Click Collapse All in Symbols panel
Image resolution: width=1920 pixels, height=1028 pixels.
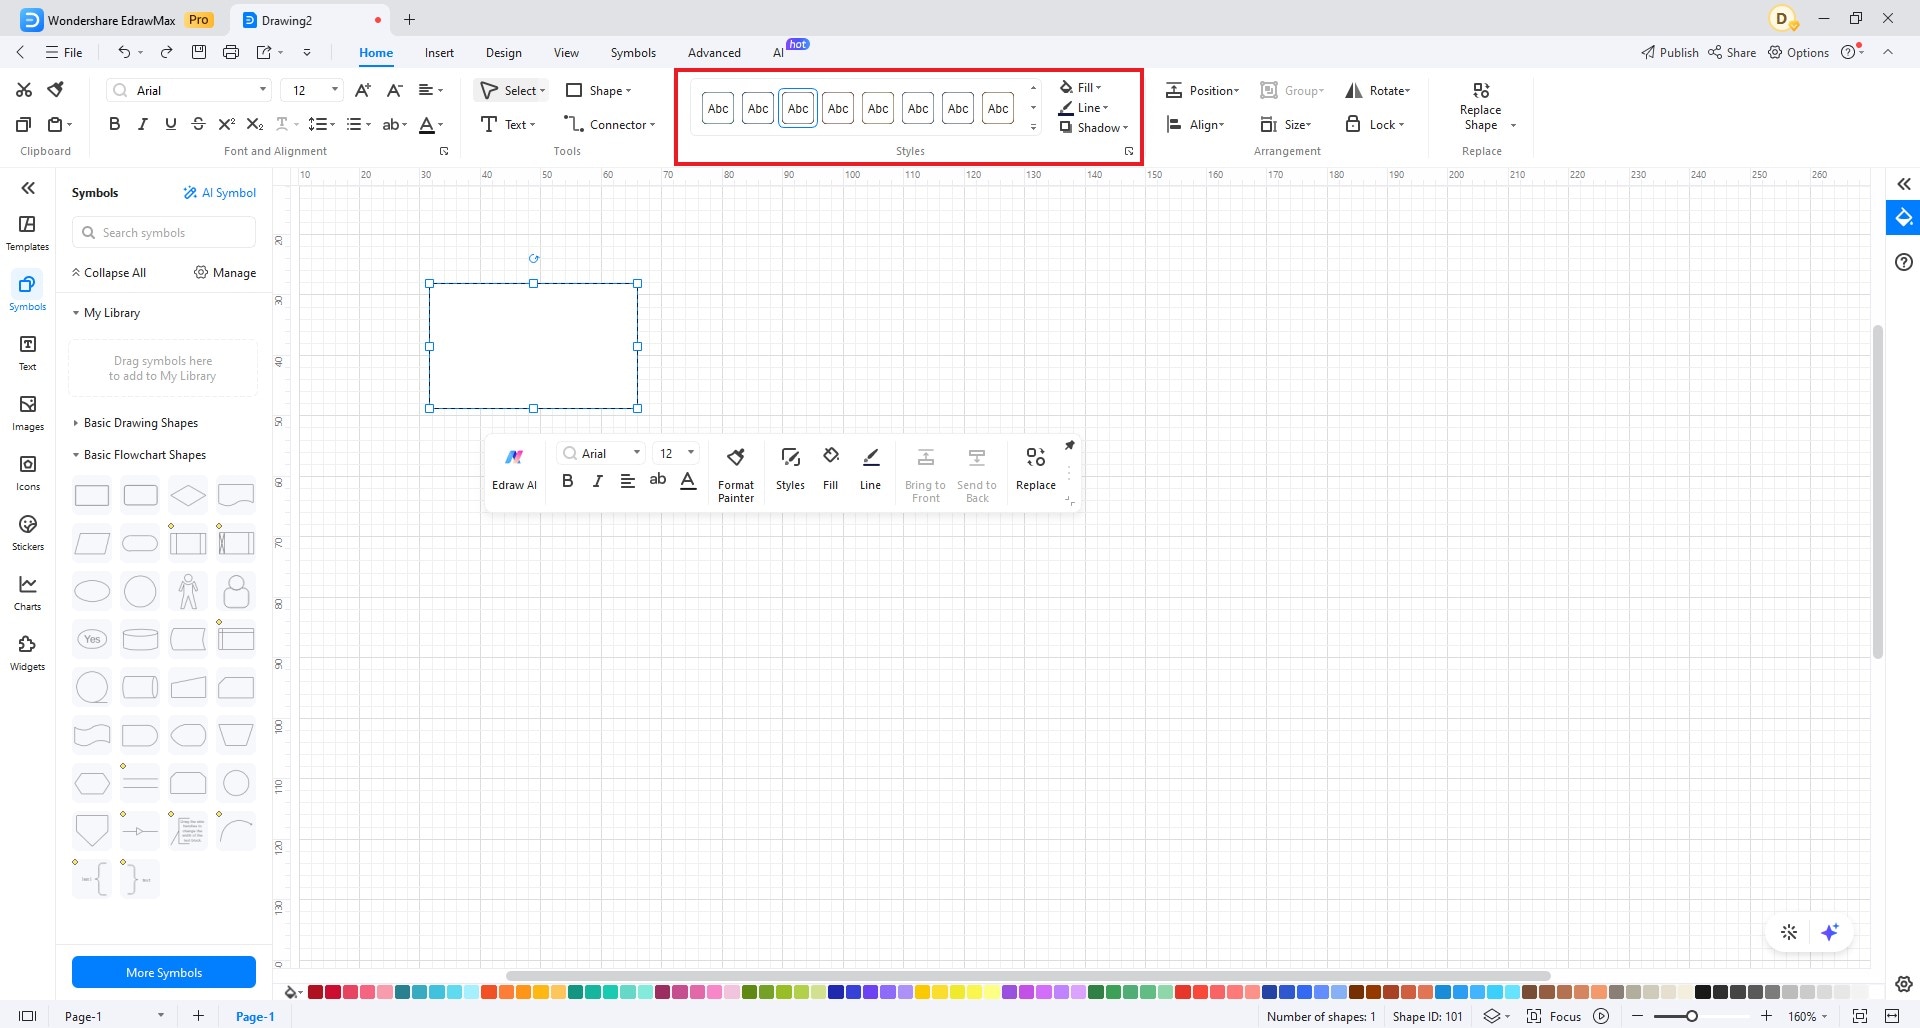[108, 273]
